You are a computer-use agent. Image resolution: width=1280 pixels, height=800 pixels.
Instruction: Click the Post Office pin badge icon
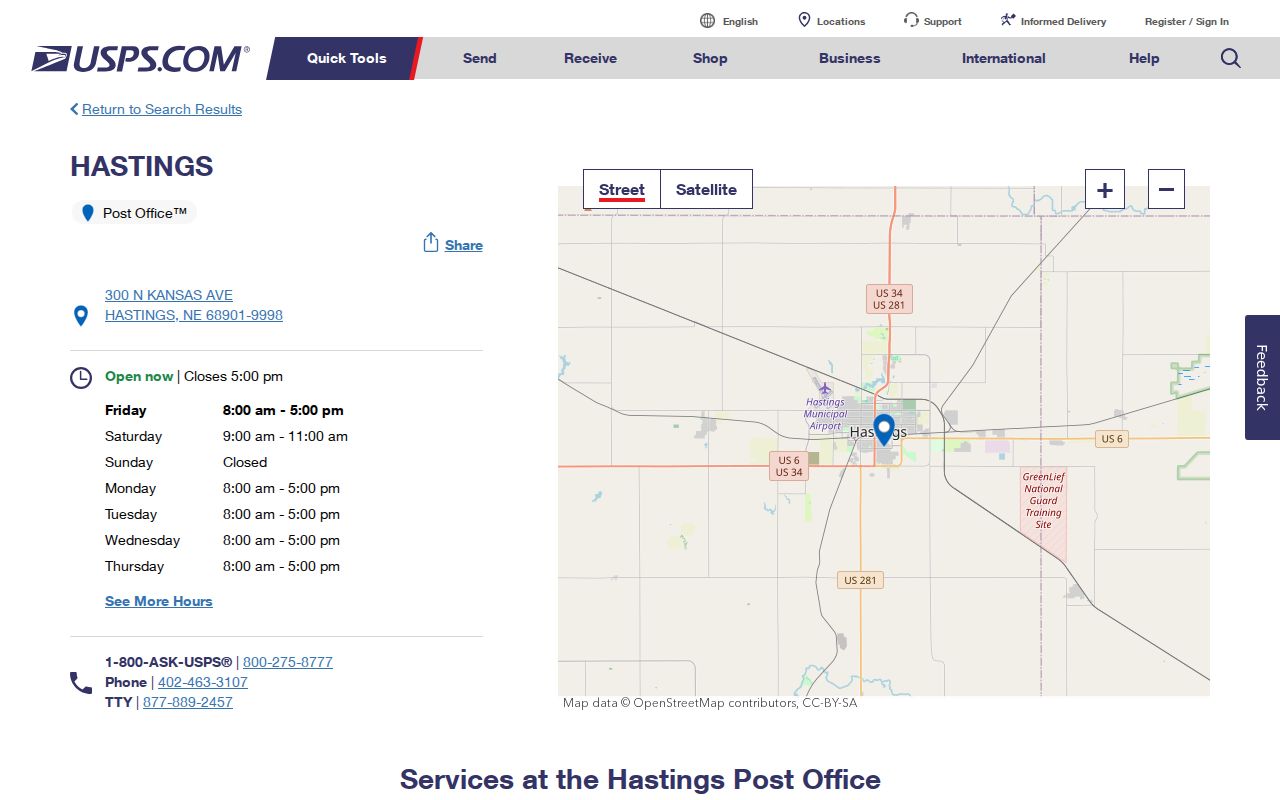click(88, 213)
